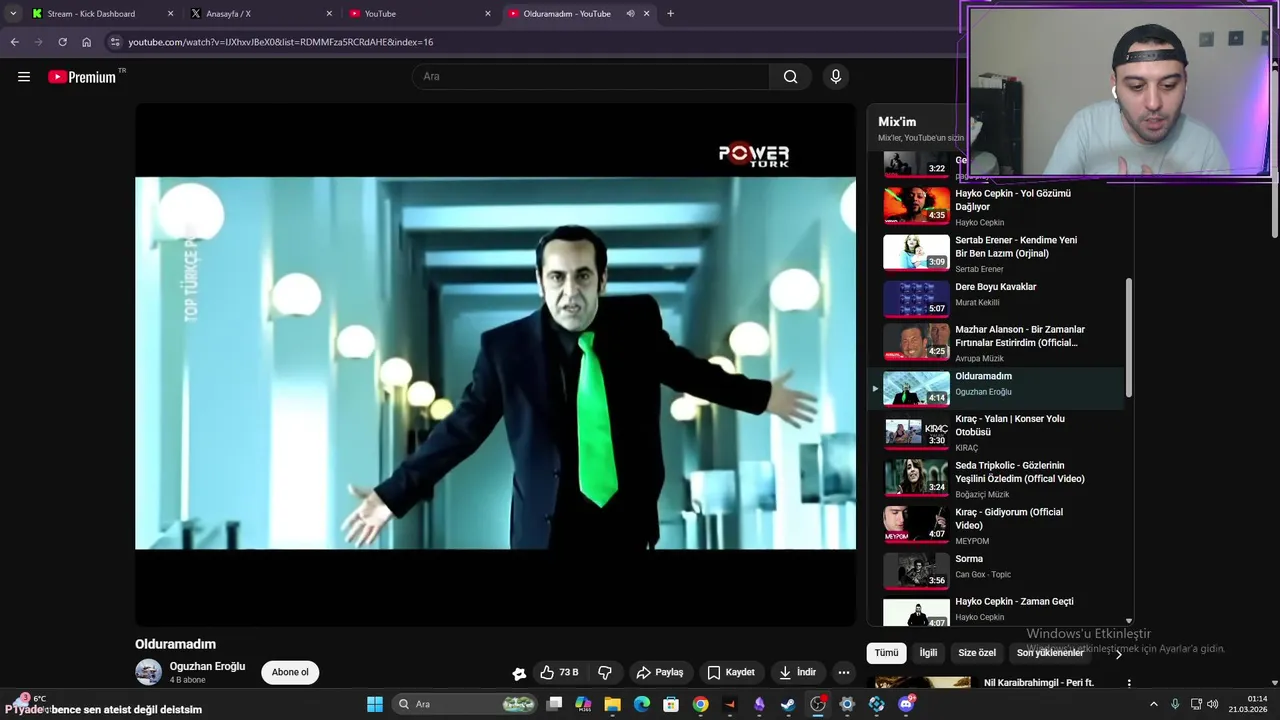Viewport: 1280px width, 720px height.
Task: Open Discord from the taskbar
Action: pyautogui.click(x=906, y=704)
